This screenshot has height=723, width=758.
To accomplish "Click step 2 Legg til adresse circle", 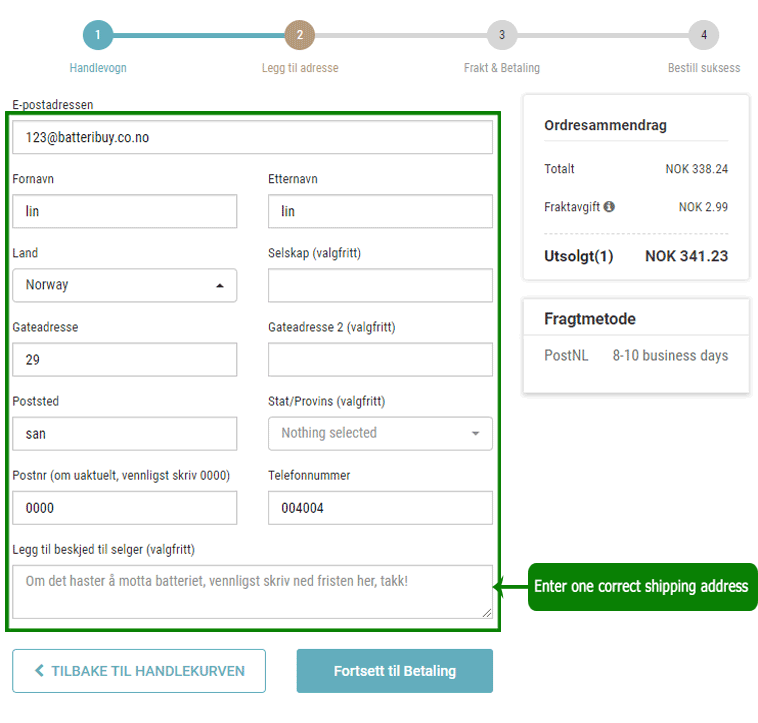I will click(300, 35).
